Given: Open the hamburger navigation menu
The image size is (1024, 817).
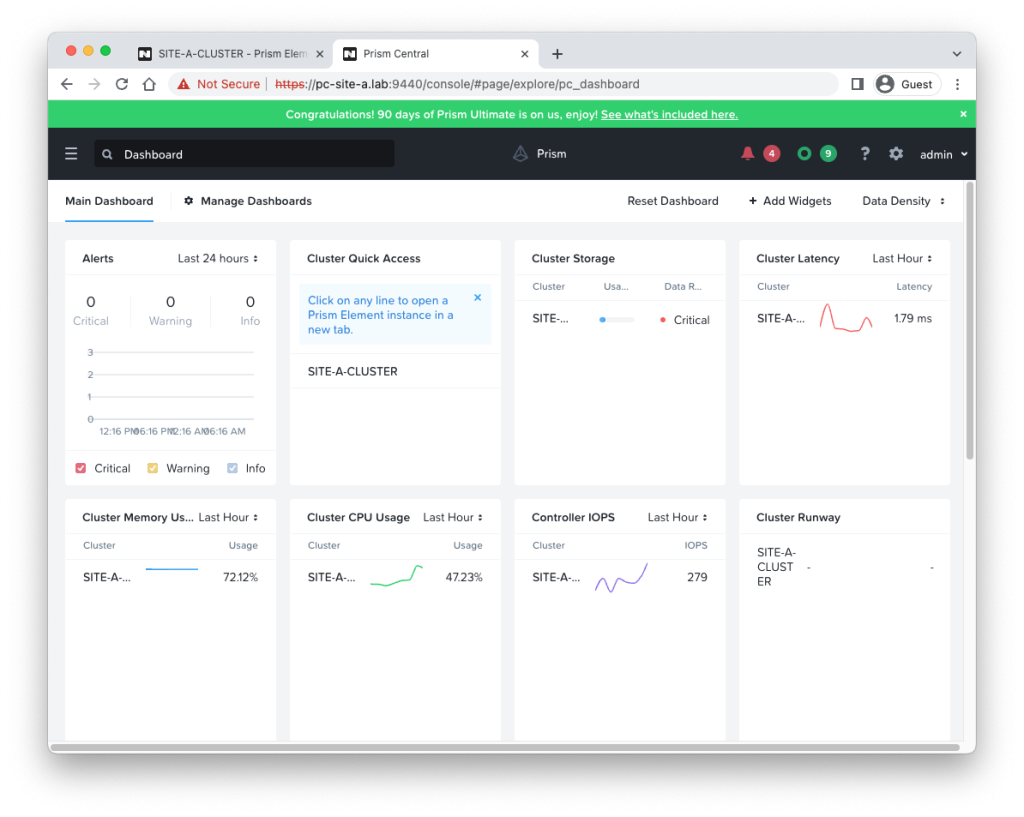Looking at the screenshot, I should [71, 154].
